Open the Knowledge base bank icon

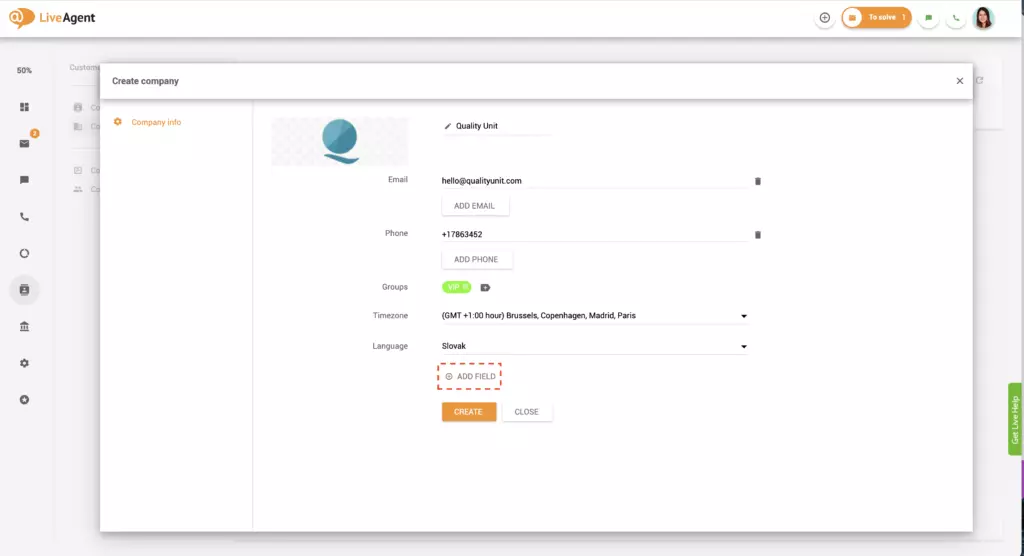click(24, 326)
